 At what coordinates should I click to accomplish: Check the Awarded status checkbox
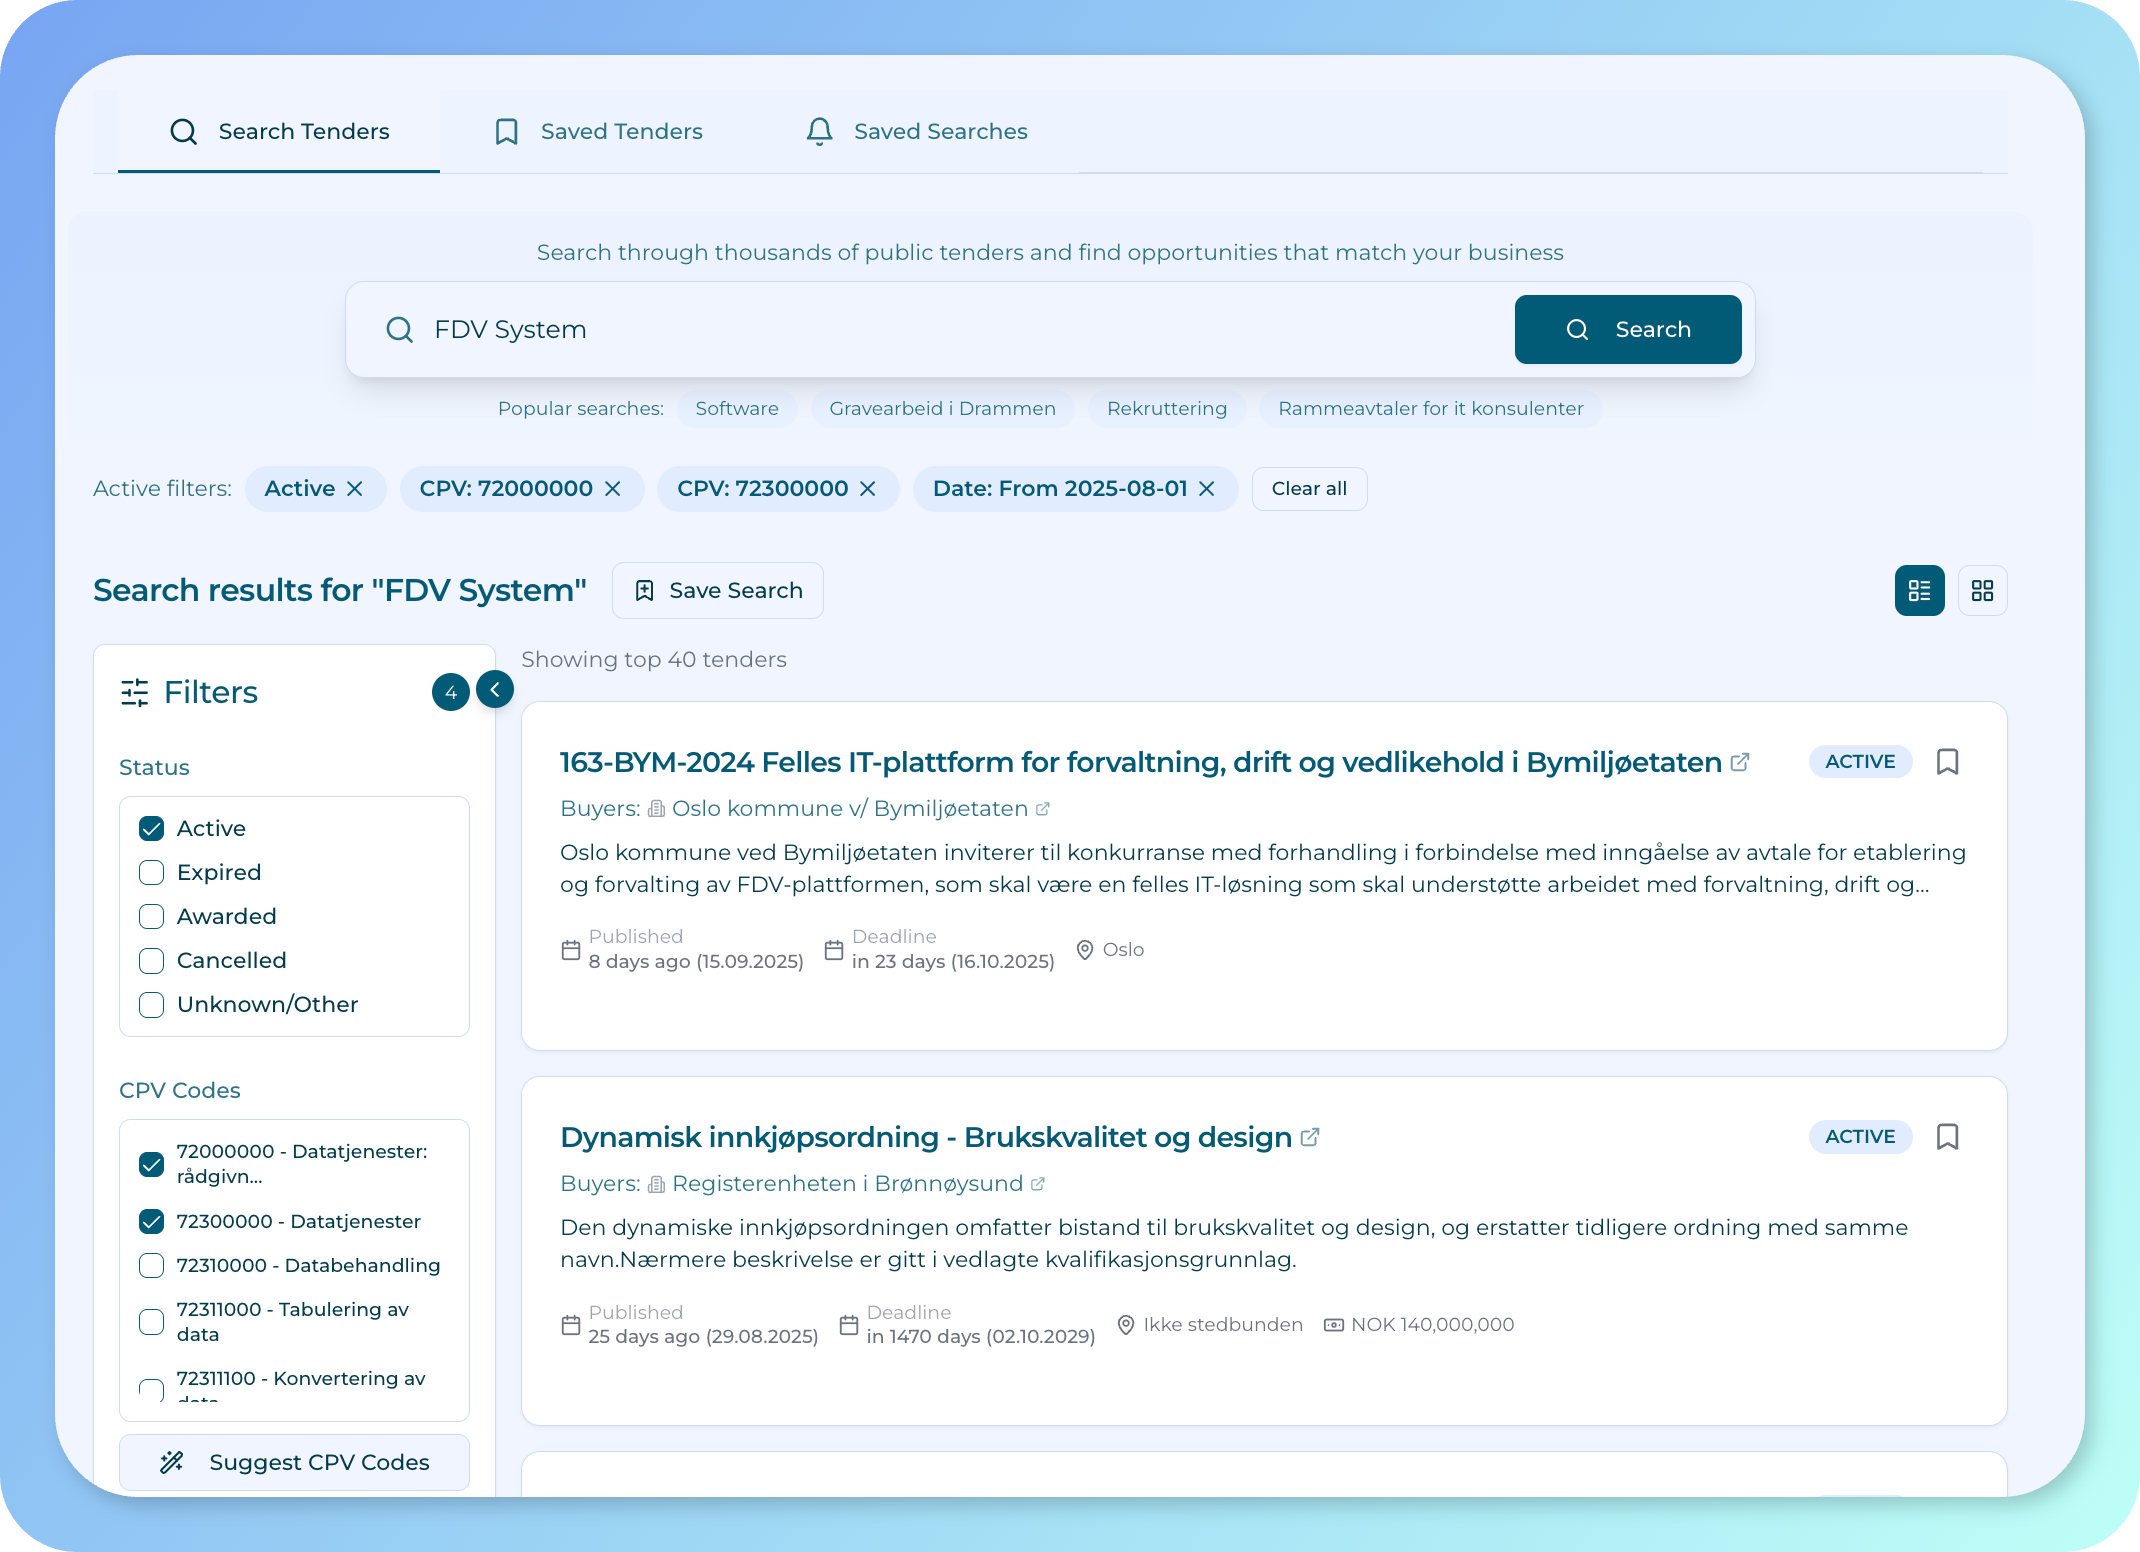click(152, 917)
